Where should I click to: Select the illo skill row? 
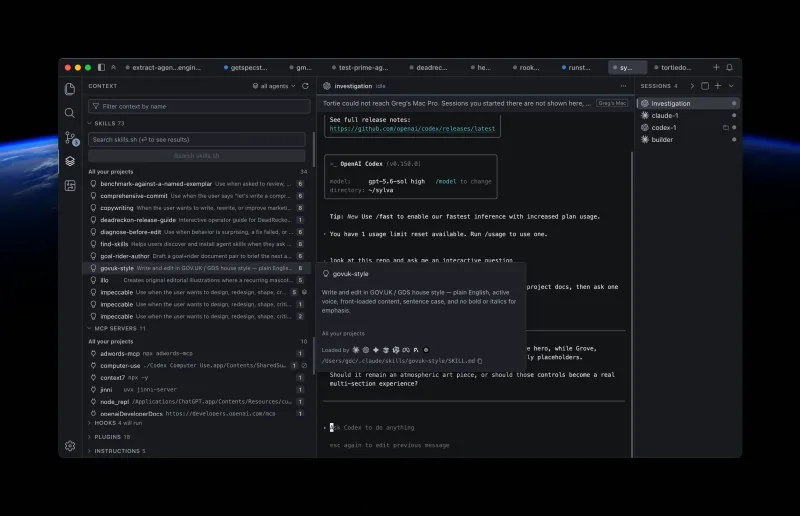pyautogui.click(x=196, y=280)
